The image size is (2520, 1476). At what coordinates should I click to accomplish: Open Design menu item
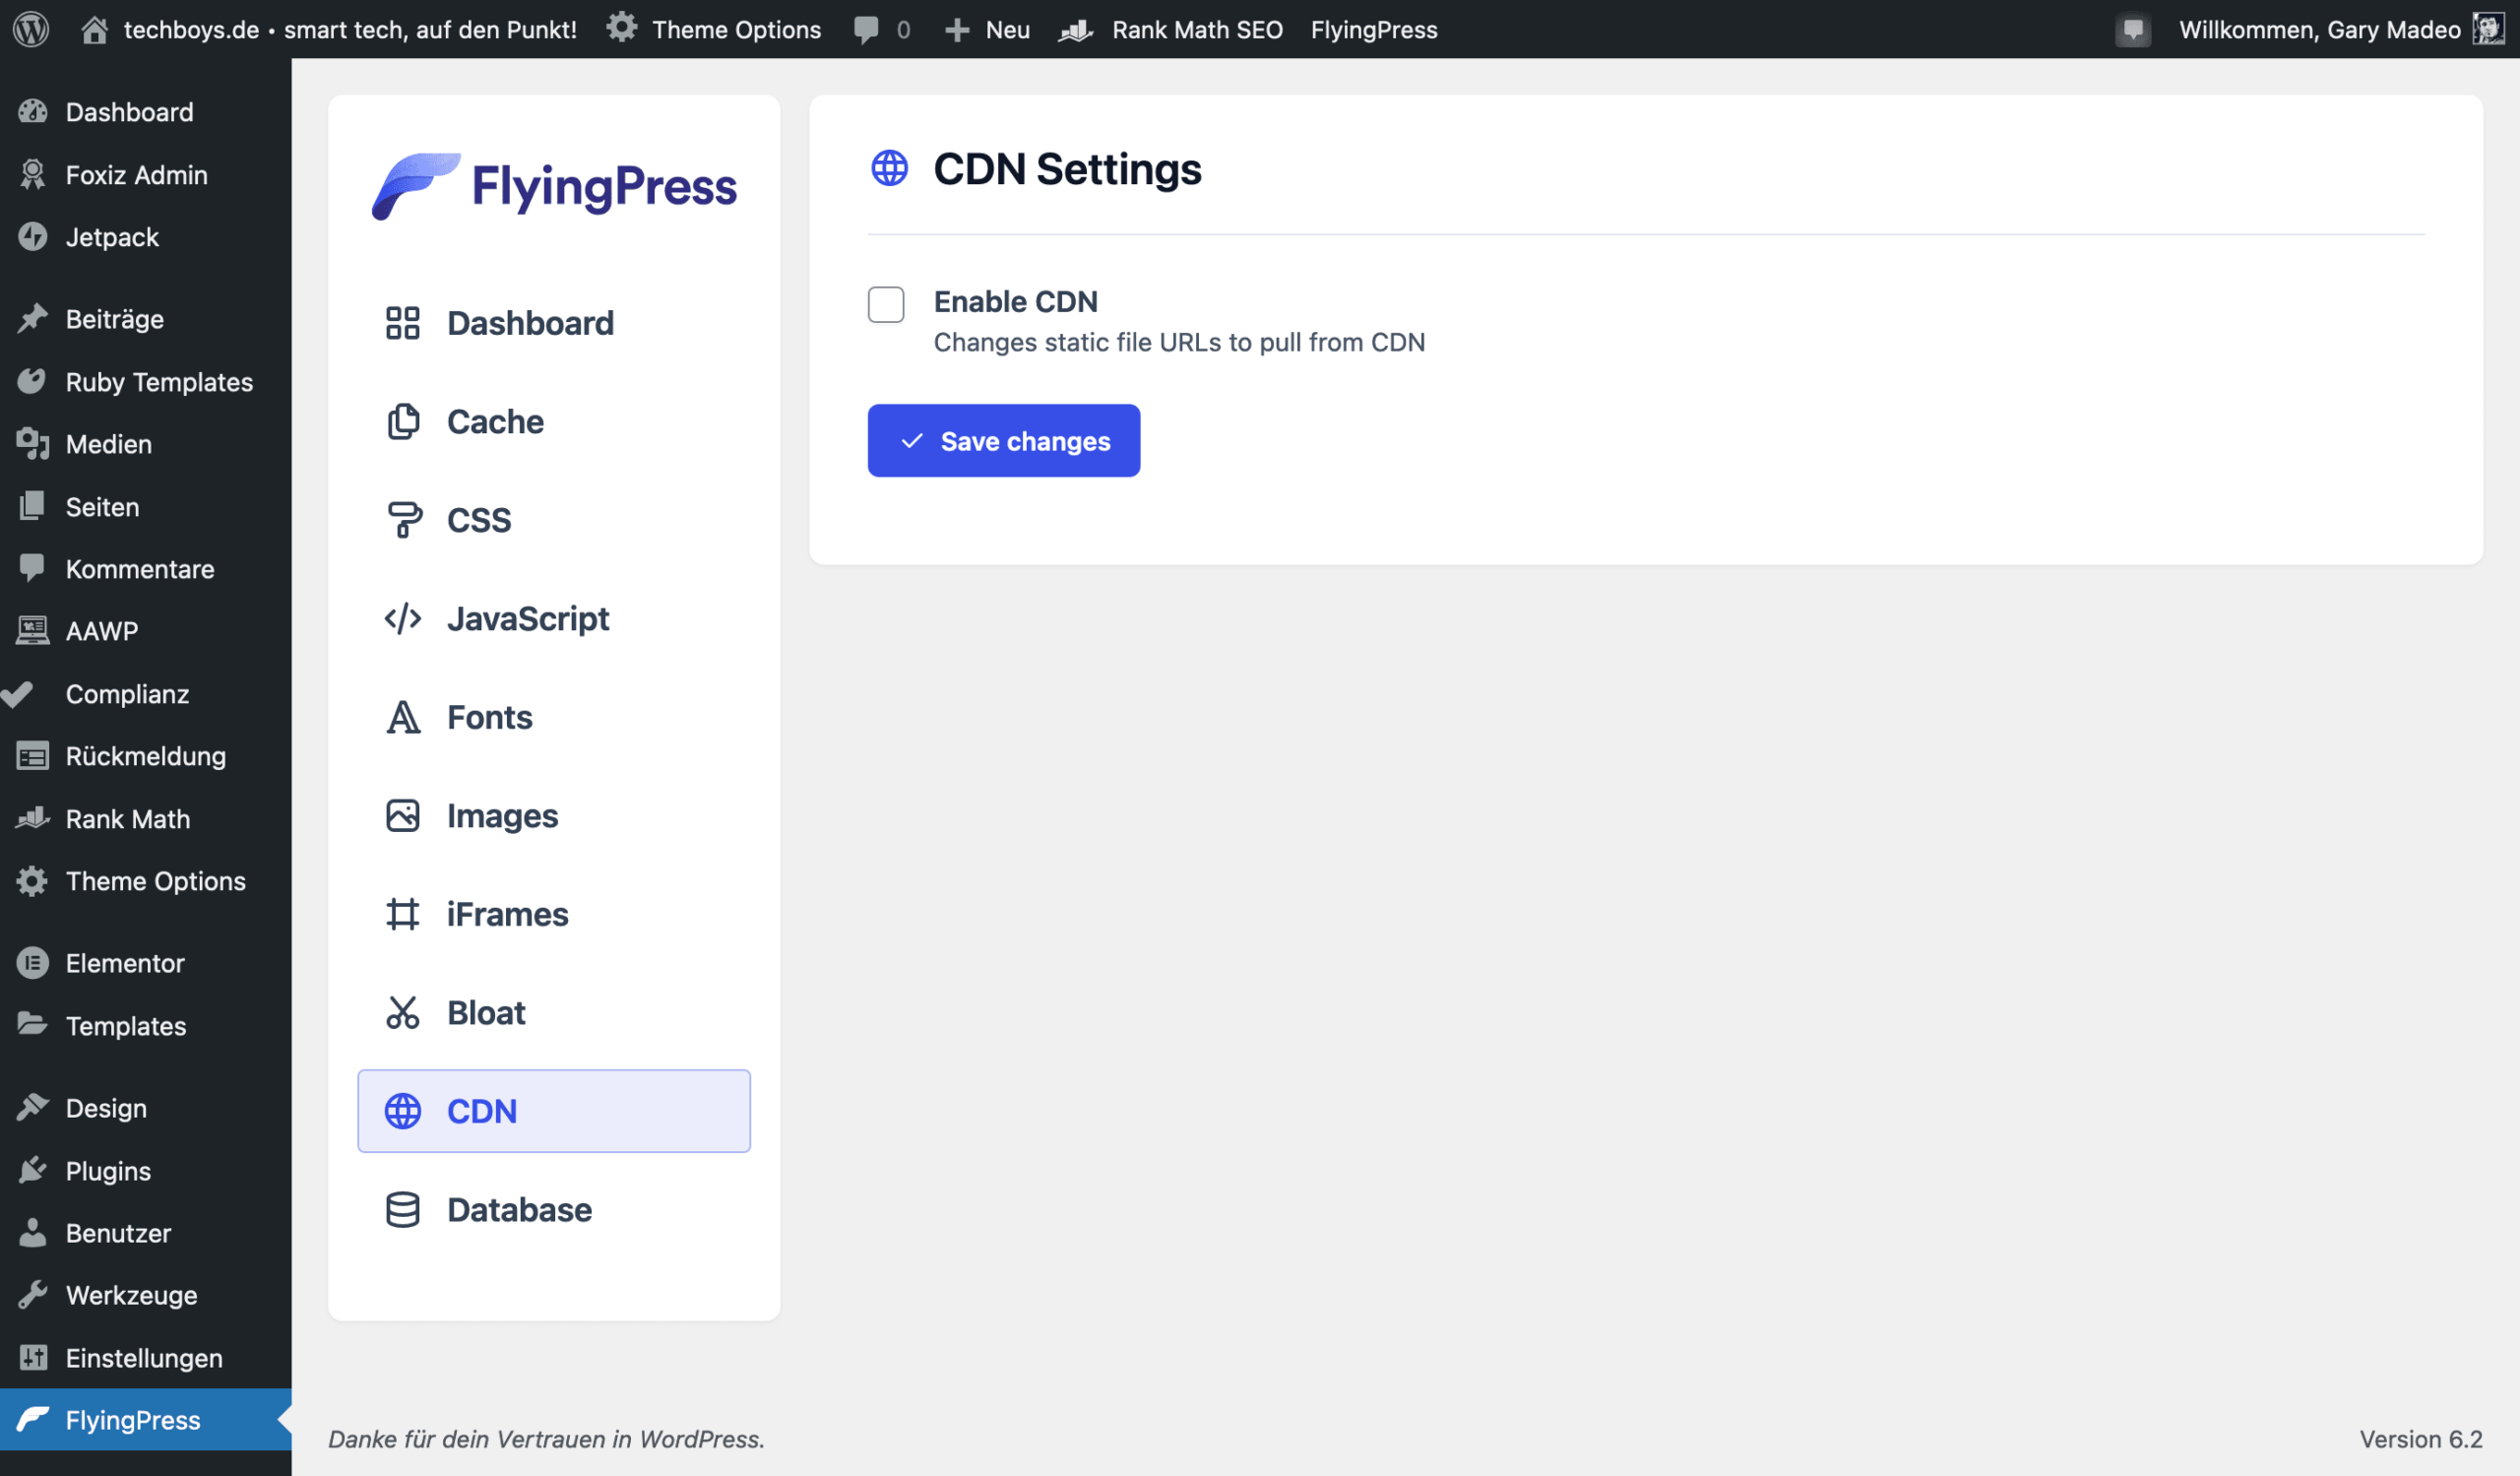(146, 1108)
